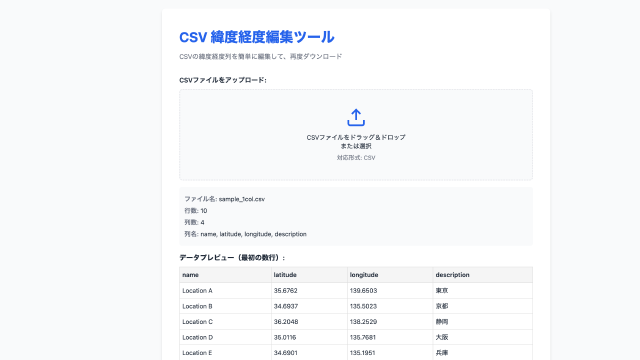The height and width of the screenshot is (360, 640).
Task: Select the 'Location C' cell
Action: 225,322
